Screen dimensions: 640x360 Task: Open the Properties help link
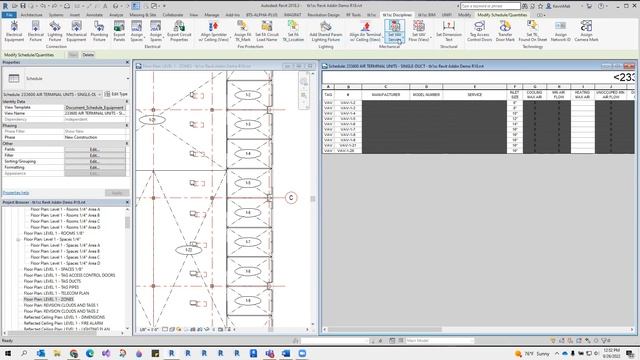pos(16,193)
